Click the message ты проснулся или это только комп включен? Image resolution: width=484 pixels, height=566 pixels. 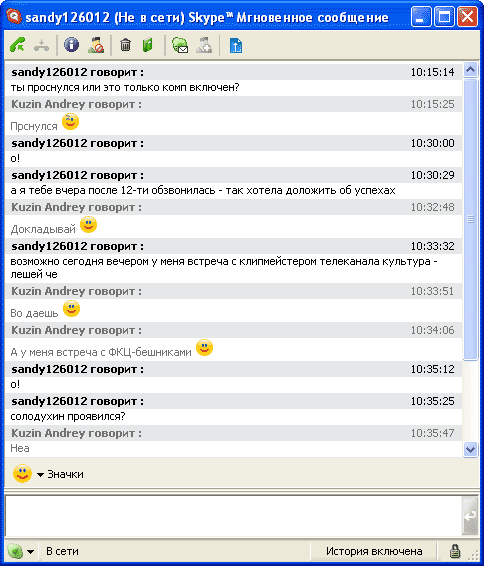(x=125, y=88)
